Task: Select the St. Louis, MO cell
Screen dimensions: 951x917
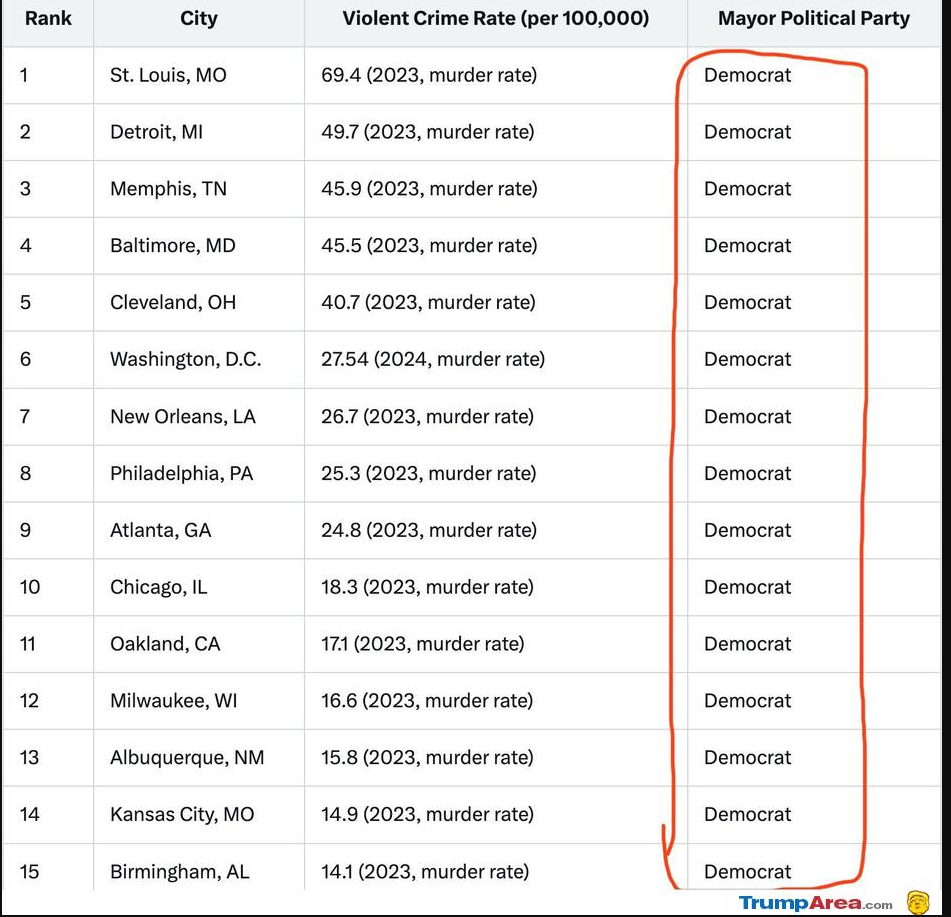Action: (x=199, y=75)
